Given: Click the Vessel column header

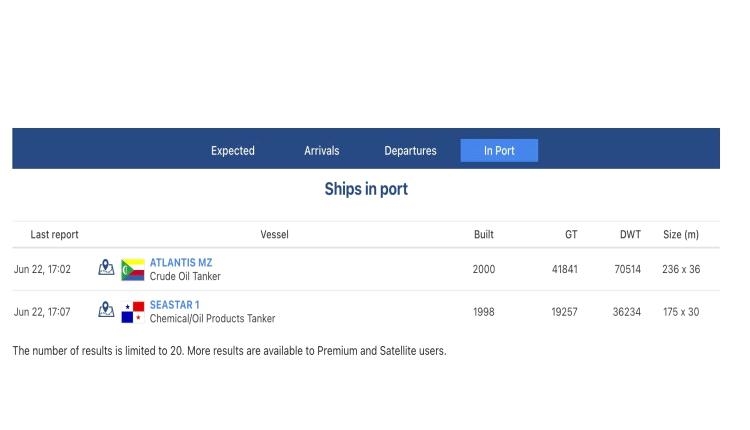Looking at the screenshot, I should pos(275,235).
